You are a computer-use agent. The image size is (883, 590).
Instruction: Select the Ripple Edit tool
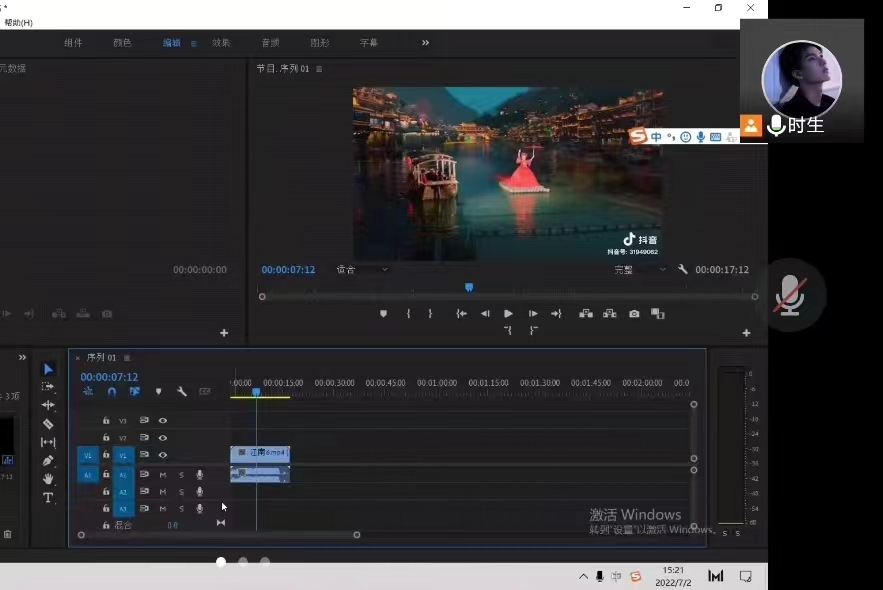click(x=48, y=405)
